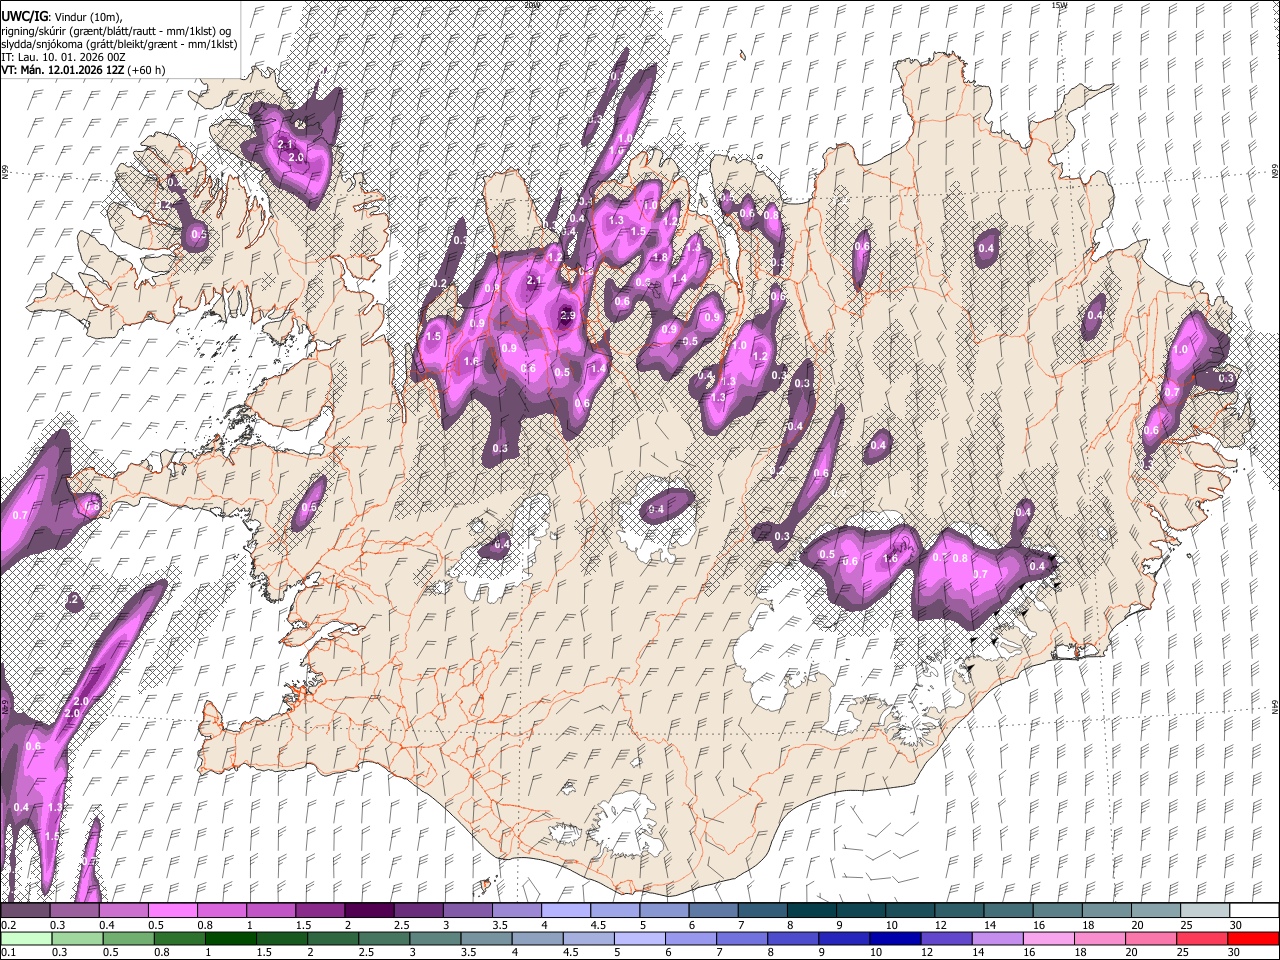Click the 15W longitude label at top
The image size is (1280, 960).
(1060, 5)
